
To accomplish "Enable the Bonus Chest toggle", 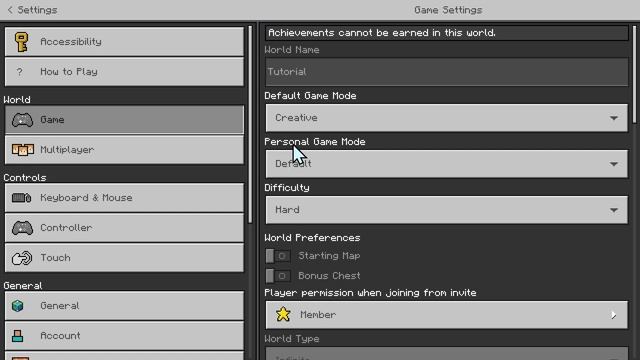I will click(x=278, y=276).
